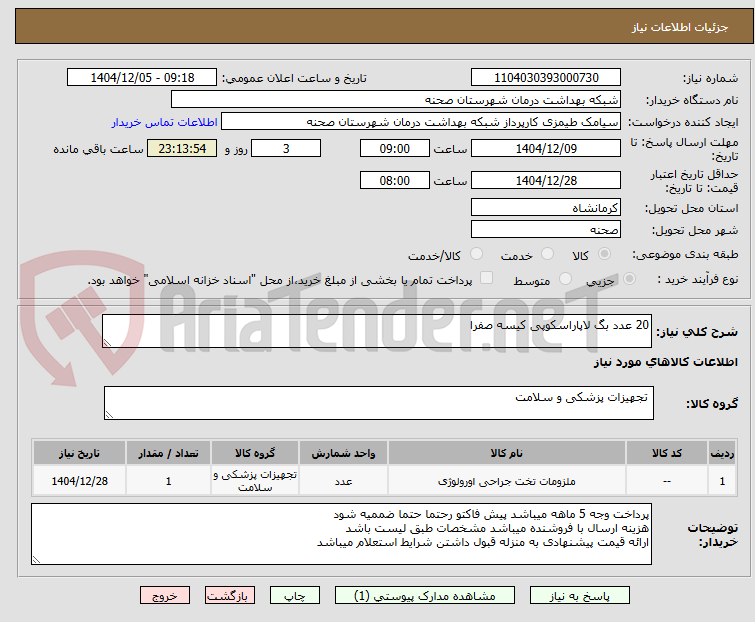
Task: Click the resize handle of description textarea
Action: 107,343
